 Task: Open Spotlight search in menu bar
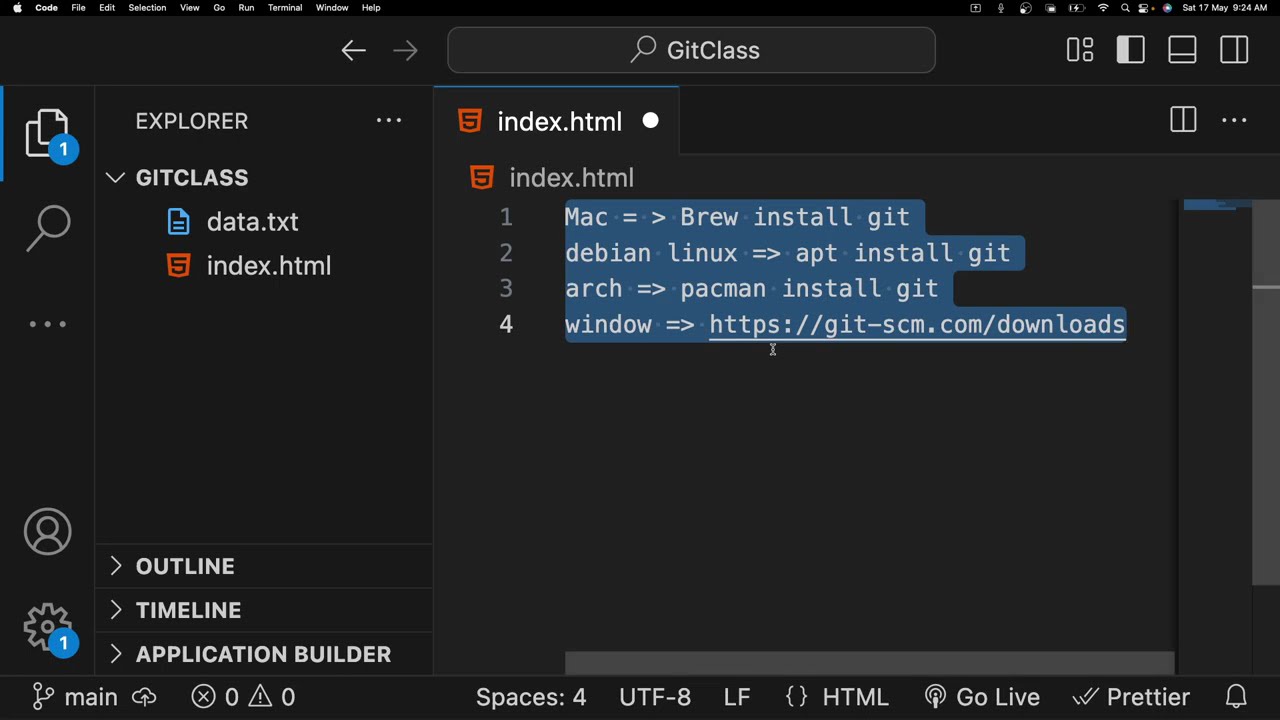click(x=1125, y=8)
